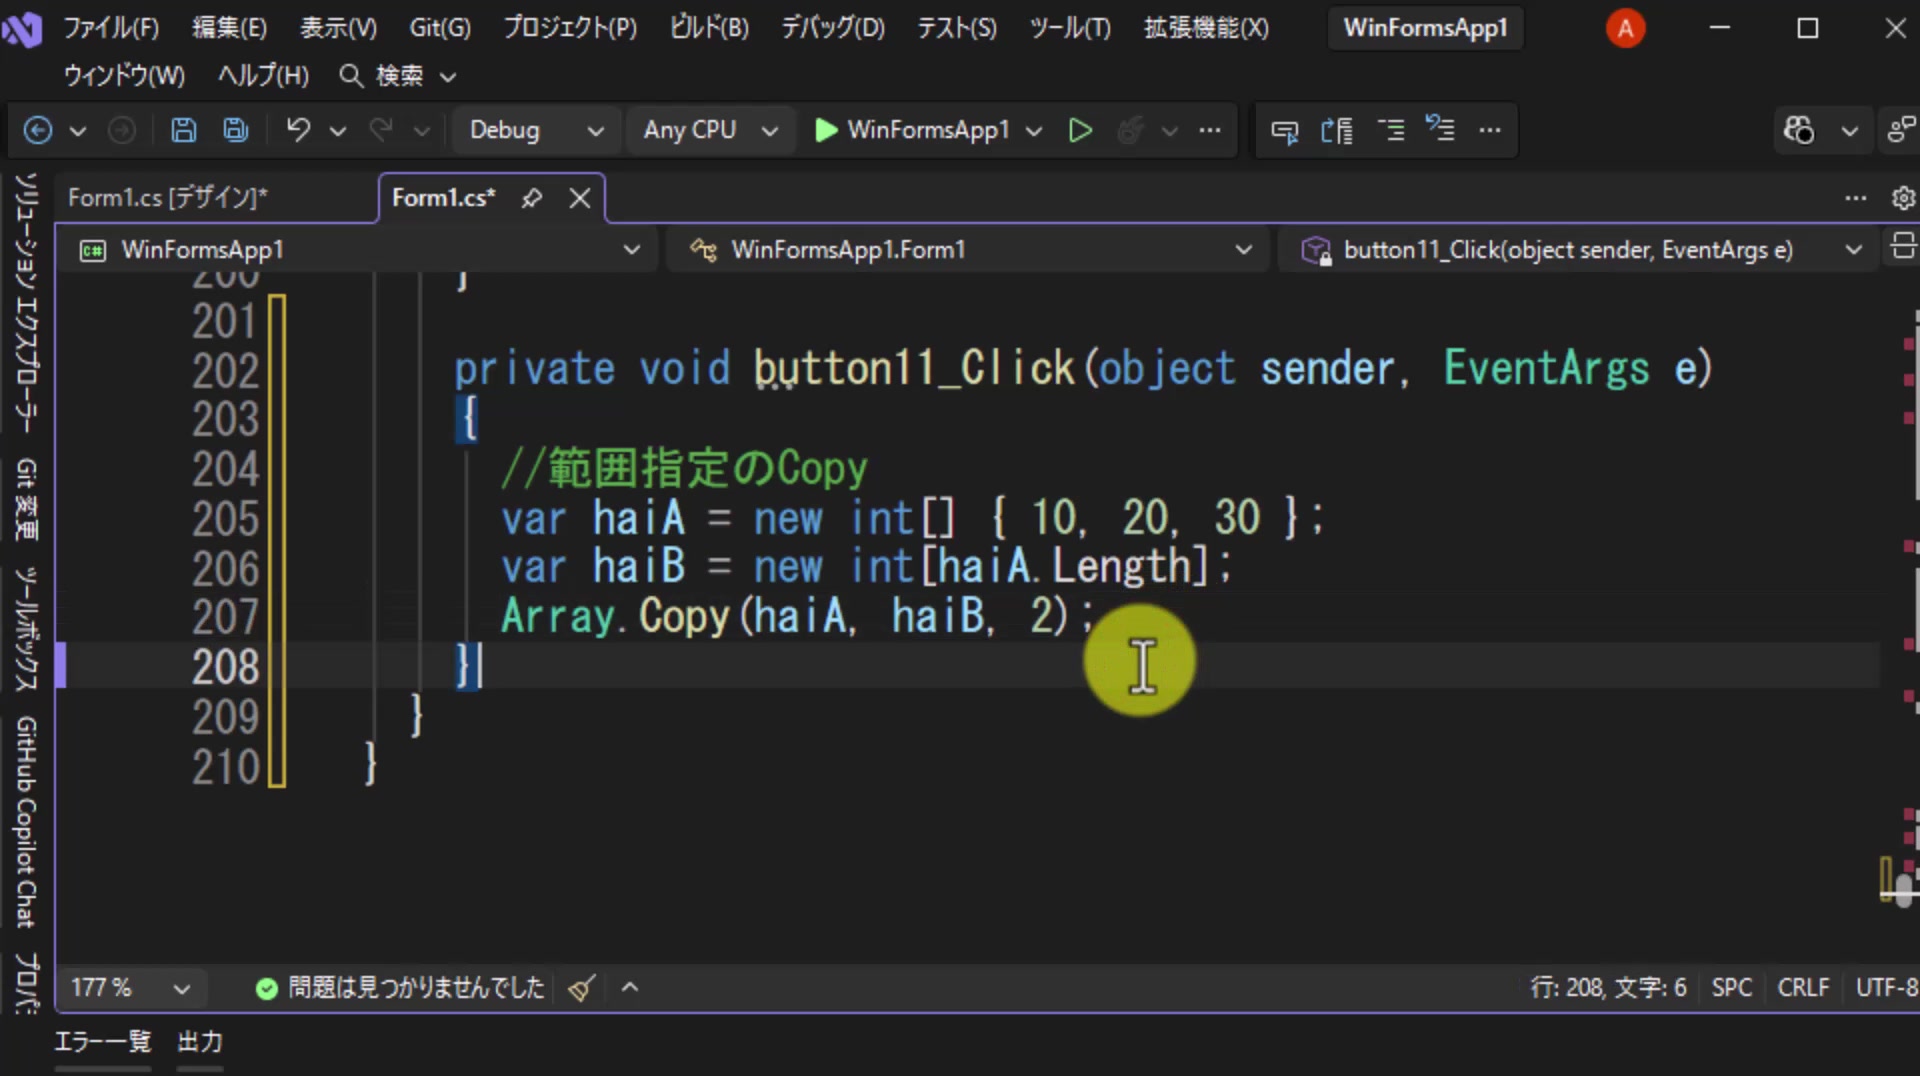
Task: Expand the issues navigation up-arrow in status bar
Action: tap(629, 988)
